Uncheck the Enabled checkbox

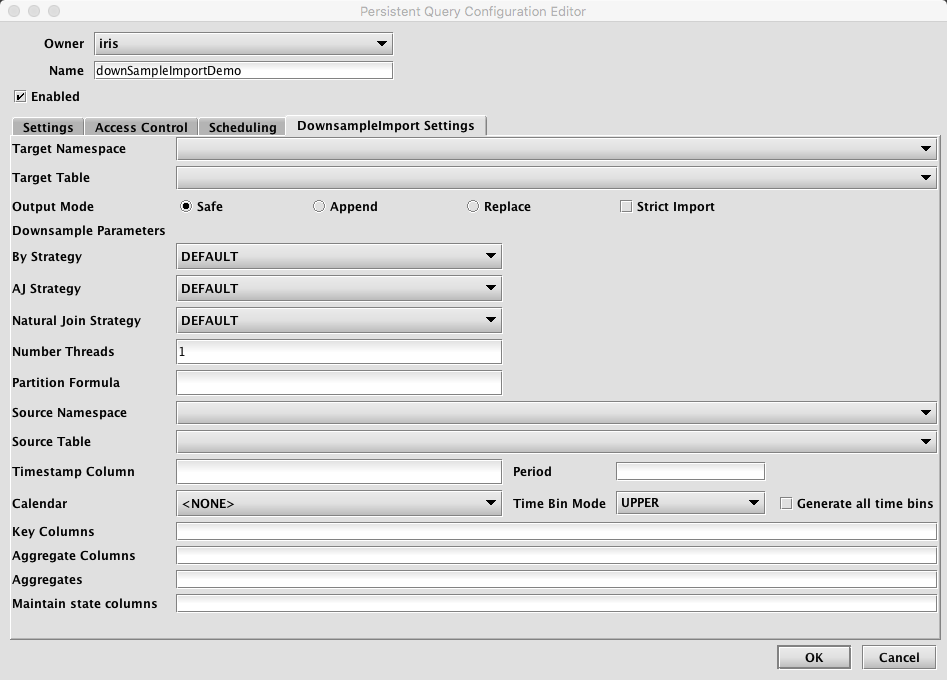click(x=20, y=97)
